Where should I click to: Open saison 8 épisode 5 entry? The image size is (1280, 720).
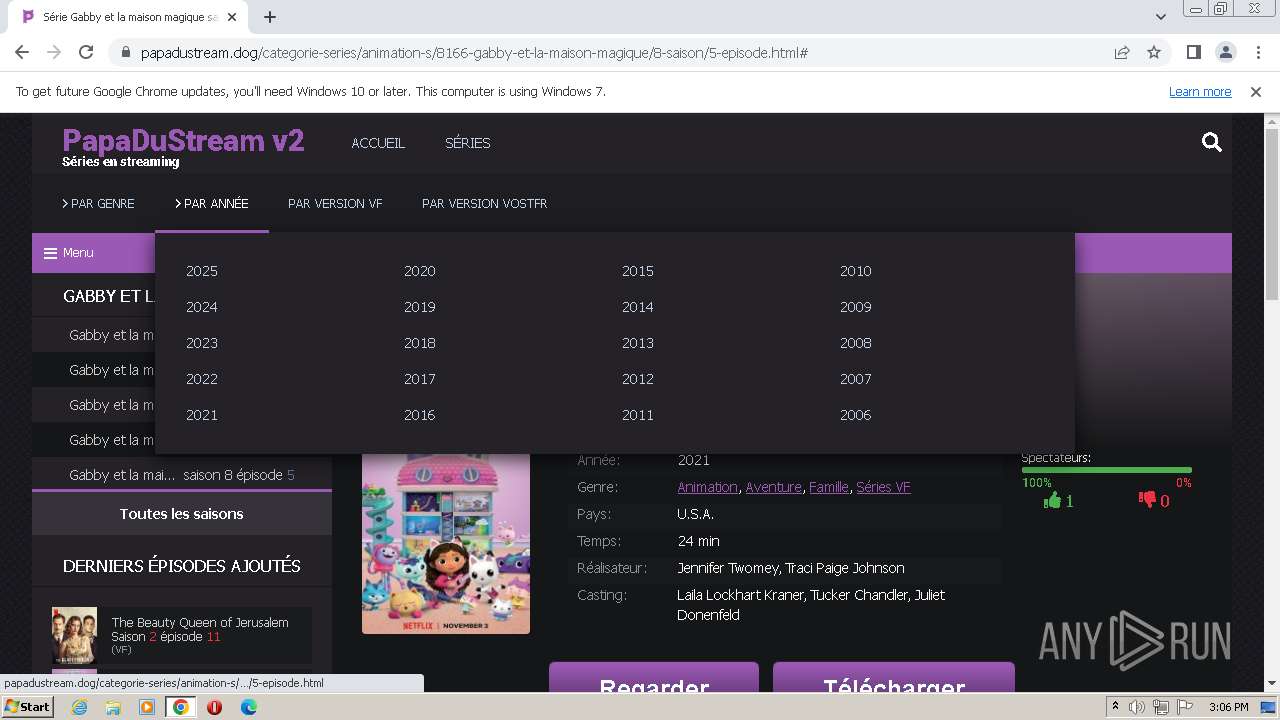click(x=182, y=475)
